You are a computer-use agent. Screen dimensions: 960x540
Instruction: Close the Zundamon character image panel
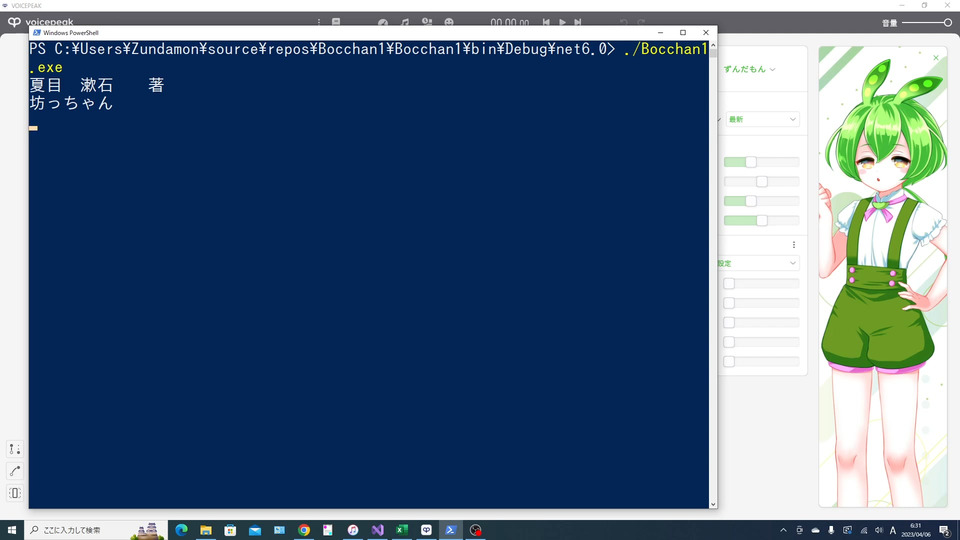[x=936, y=58]
